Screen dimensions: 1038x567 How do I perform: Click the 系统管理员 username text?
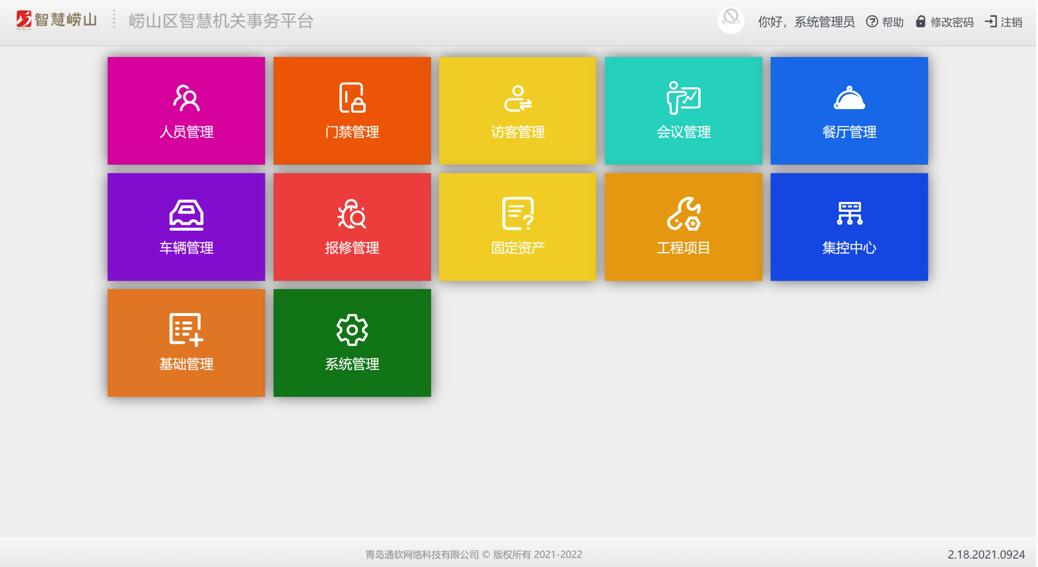(824, 22)
